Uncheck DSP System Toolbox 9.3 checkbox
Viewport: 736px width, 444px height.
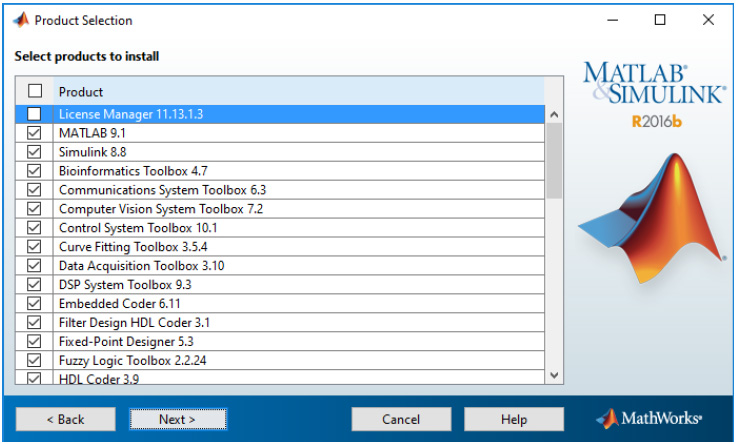pyautogui.click(x=34, y=284)
